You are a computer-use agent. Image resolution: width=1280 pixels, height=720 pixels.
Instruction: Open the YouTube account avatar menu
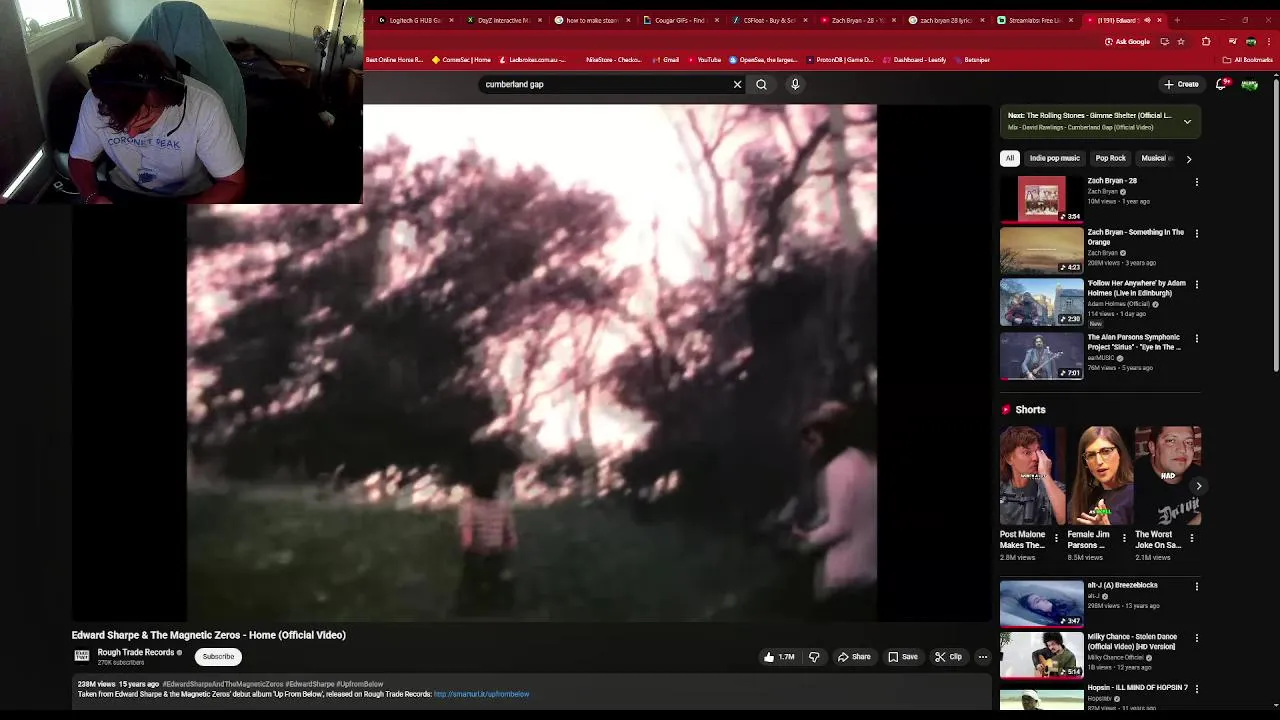[x=1249, y=84]
